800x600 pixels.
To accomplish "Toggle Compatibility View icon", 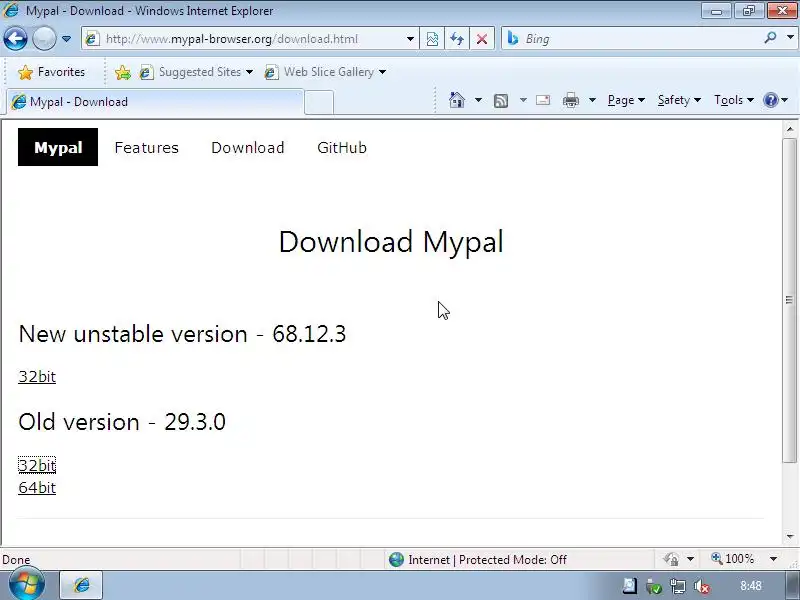I will pyautogui.click(x=432, y=39).
